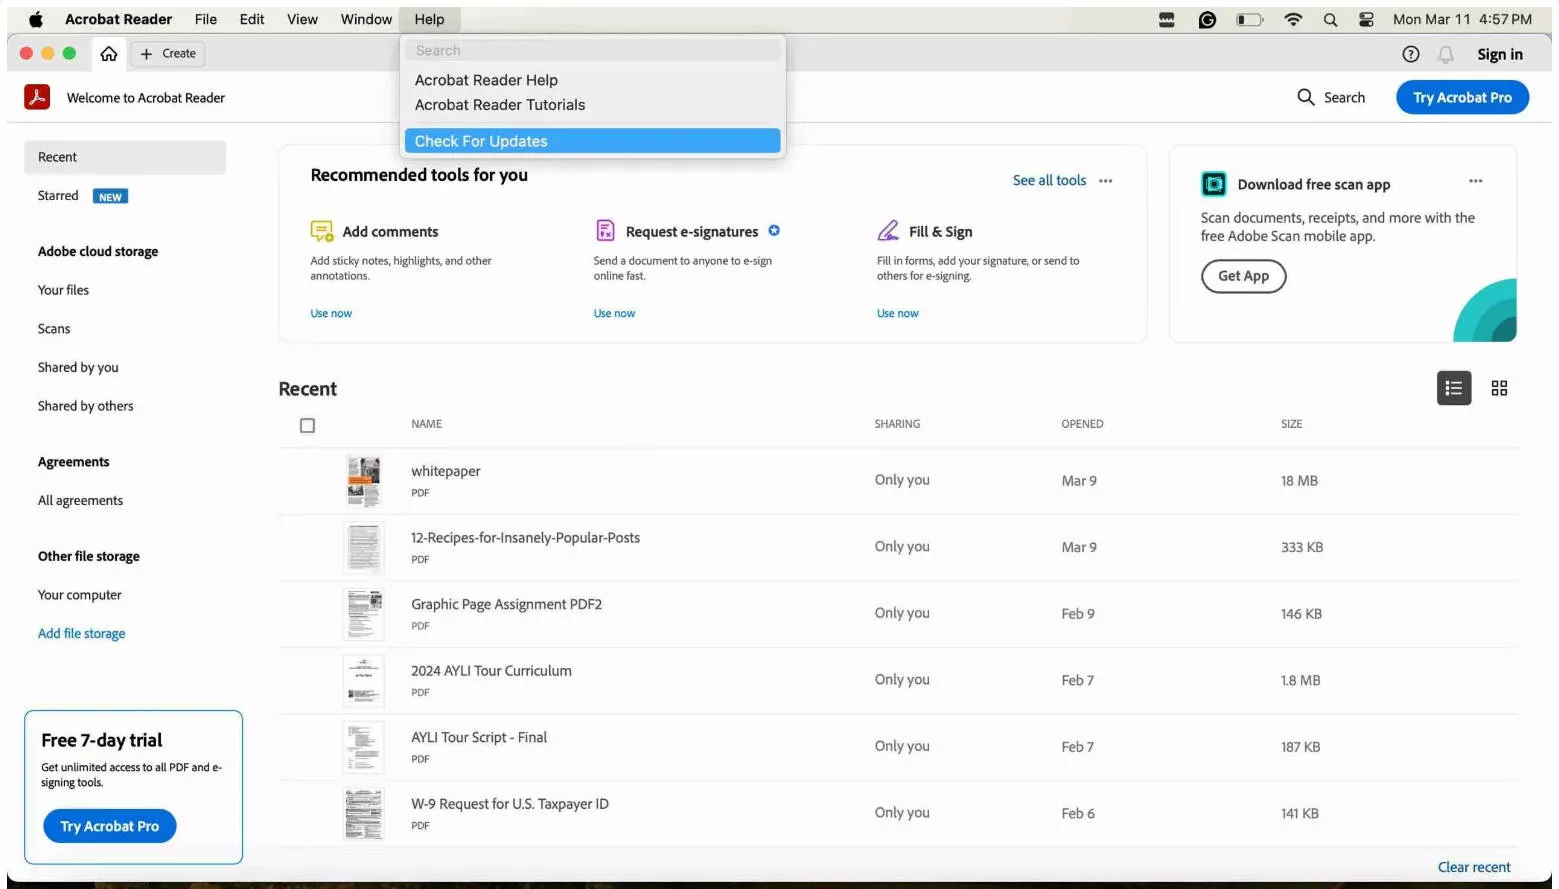Click Try Acrobat Pro in trial card
Viewport: 1559px width, 889px height.
point(110,826)
